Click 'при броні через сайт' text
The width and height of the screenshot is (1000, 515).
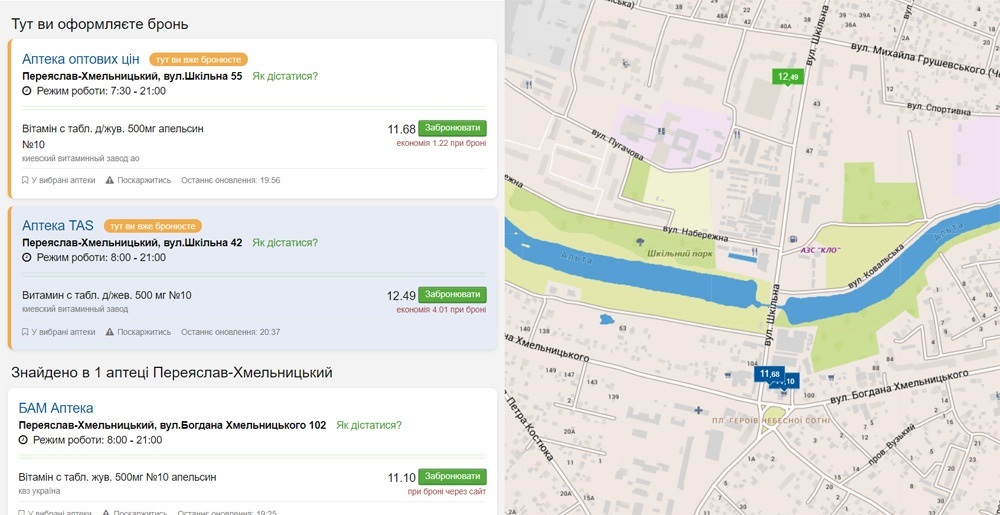point(447,491)
